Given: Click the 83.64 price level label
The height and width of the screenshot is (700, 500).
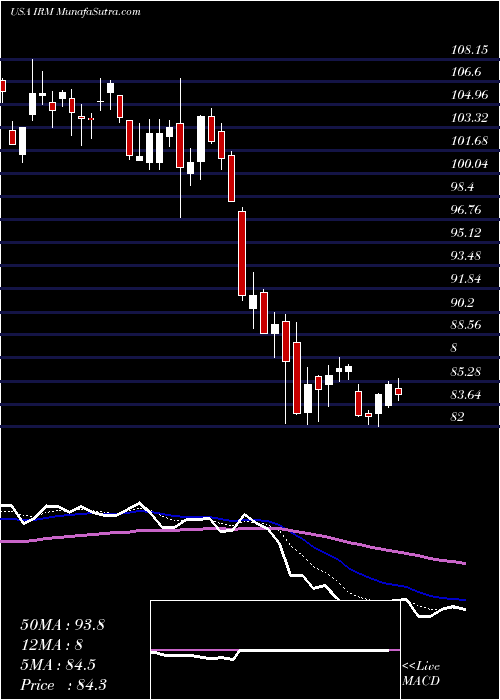Looking at the screenshot, I should 466,395.
